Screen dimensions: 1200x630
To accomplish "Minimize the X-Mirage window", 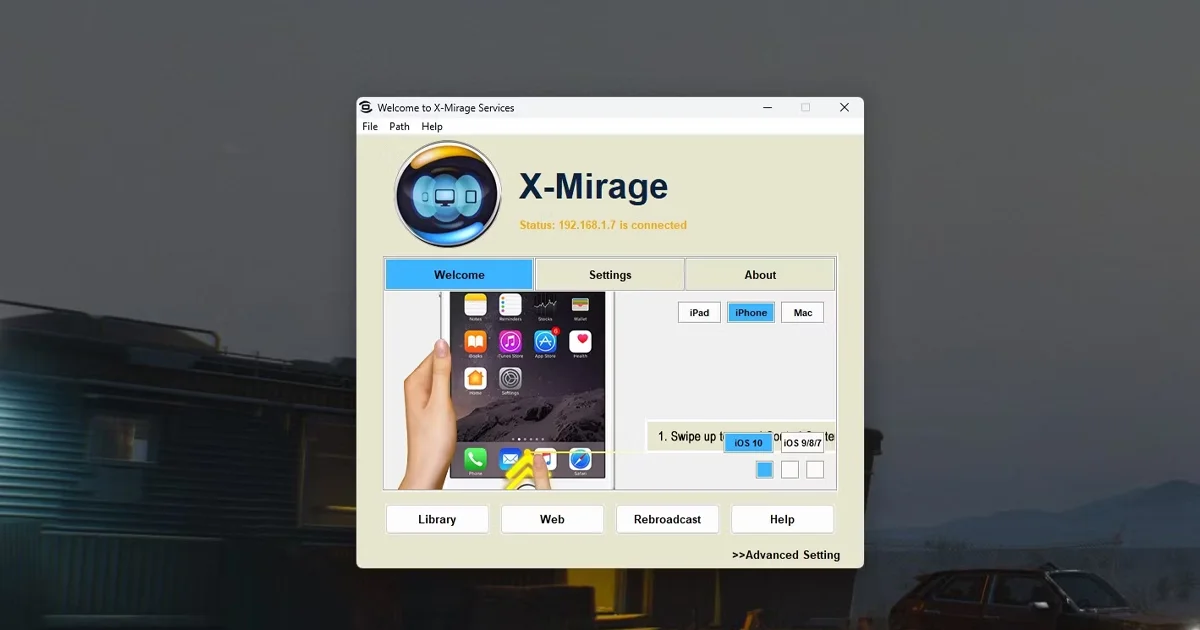I will coord(766,108).
